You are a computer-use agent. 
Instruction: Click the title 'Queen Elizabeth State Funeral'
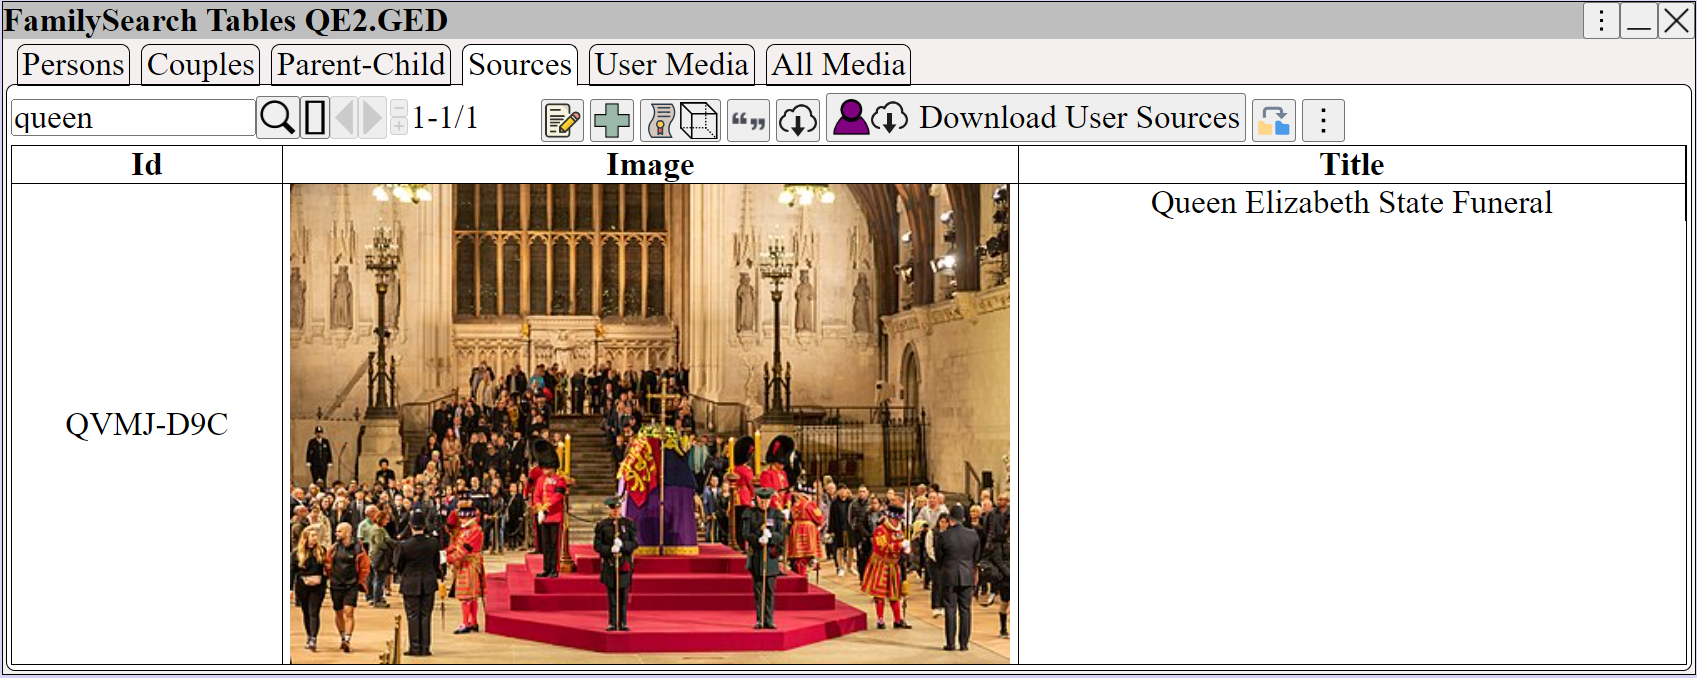tap(1352, 203)
